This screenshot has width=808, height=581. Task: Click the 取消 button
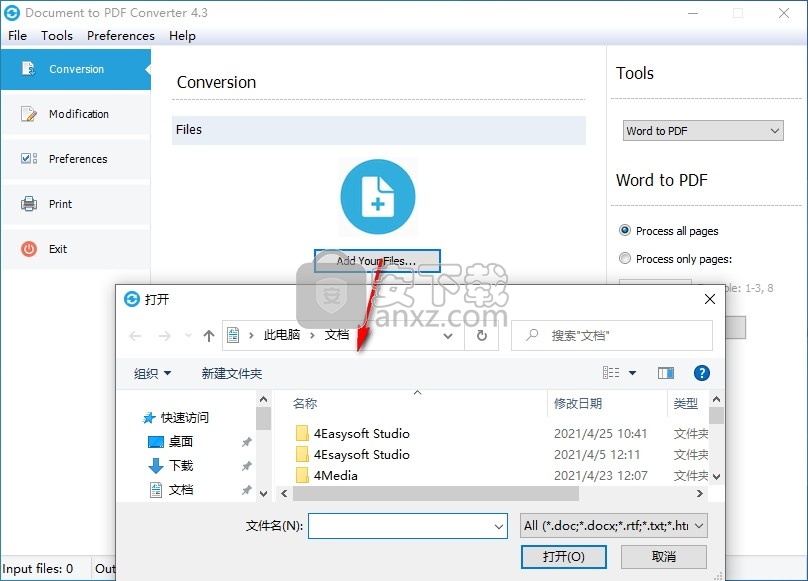point(664,557)
